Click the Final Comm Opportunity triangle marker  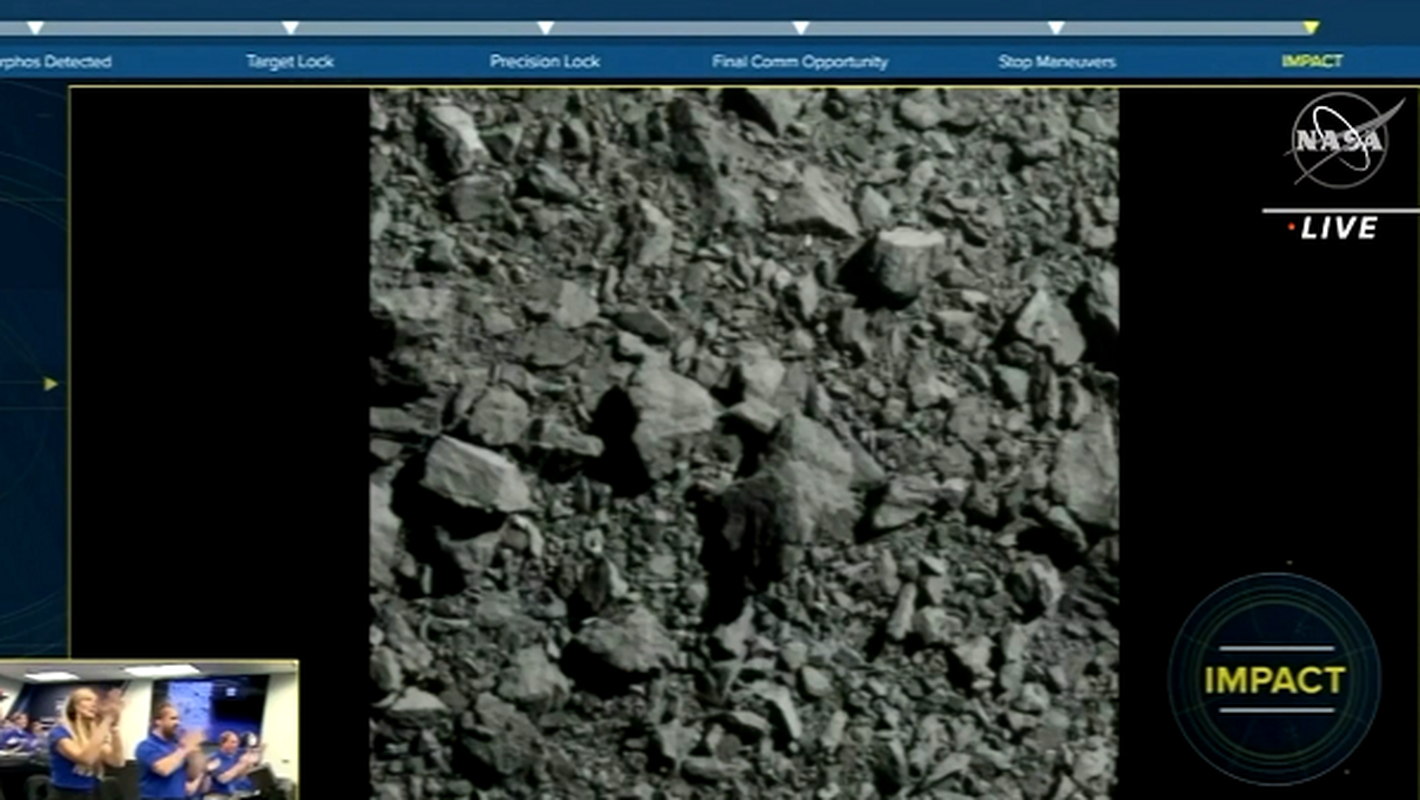[800, 27]
